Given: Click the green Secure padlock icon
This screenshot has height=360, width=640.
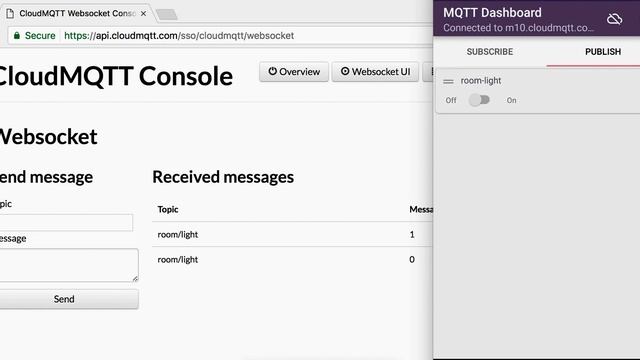Looking at the screenshot, I should [x=17, y=36].
